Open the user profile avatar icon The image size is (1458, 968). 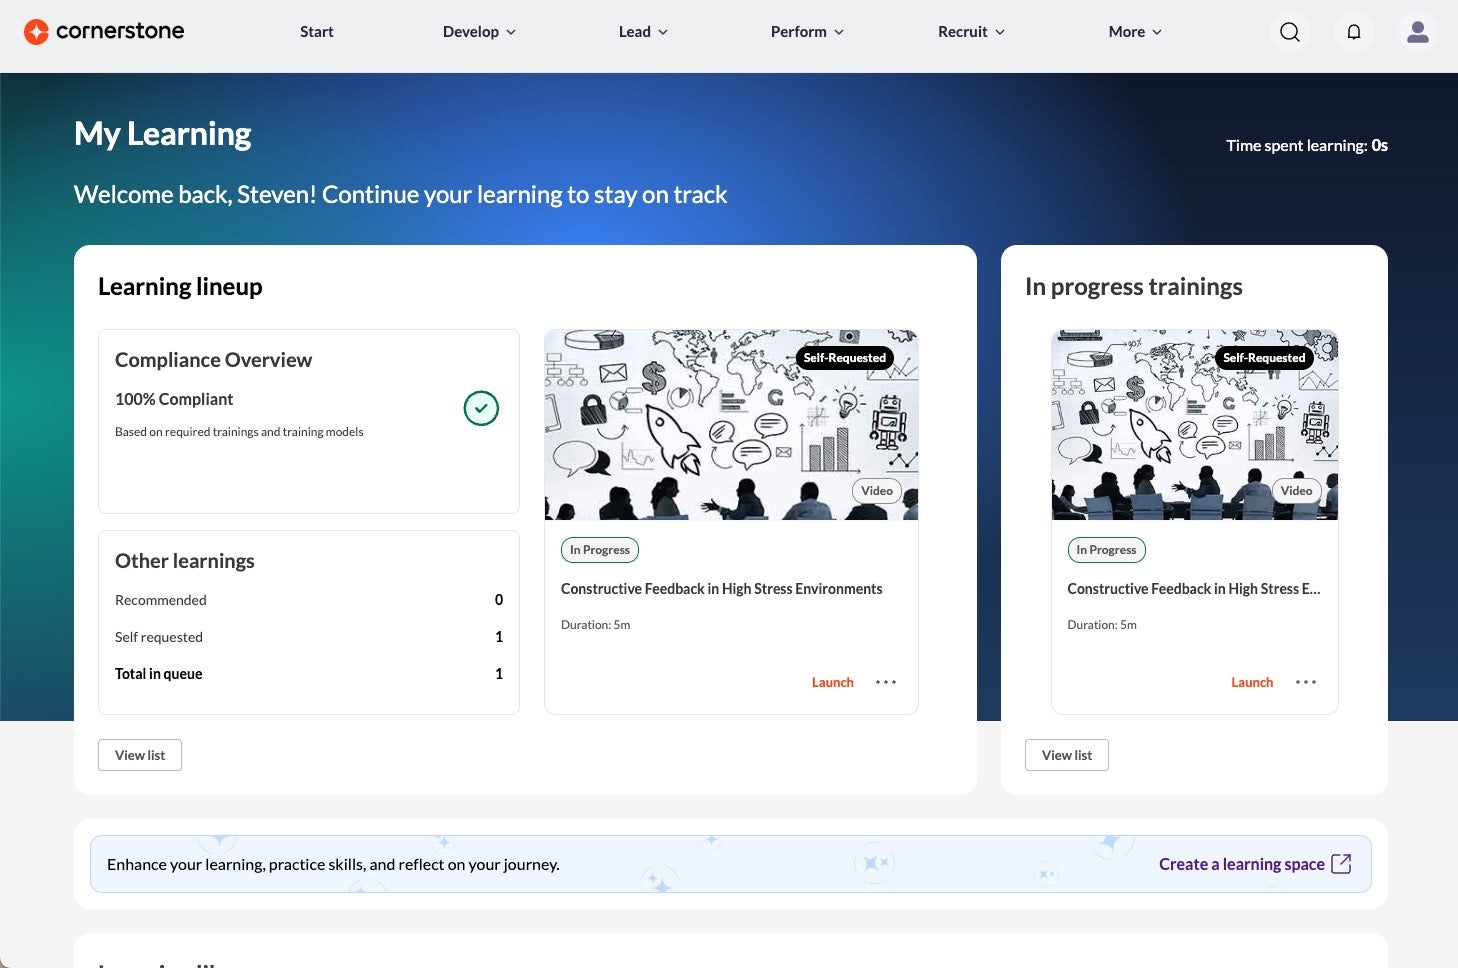coord(1418,32)
